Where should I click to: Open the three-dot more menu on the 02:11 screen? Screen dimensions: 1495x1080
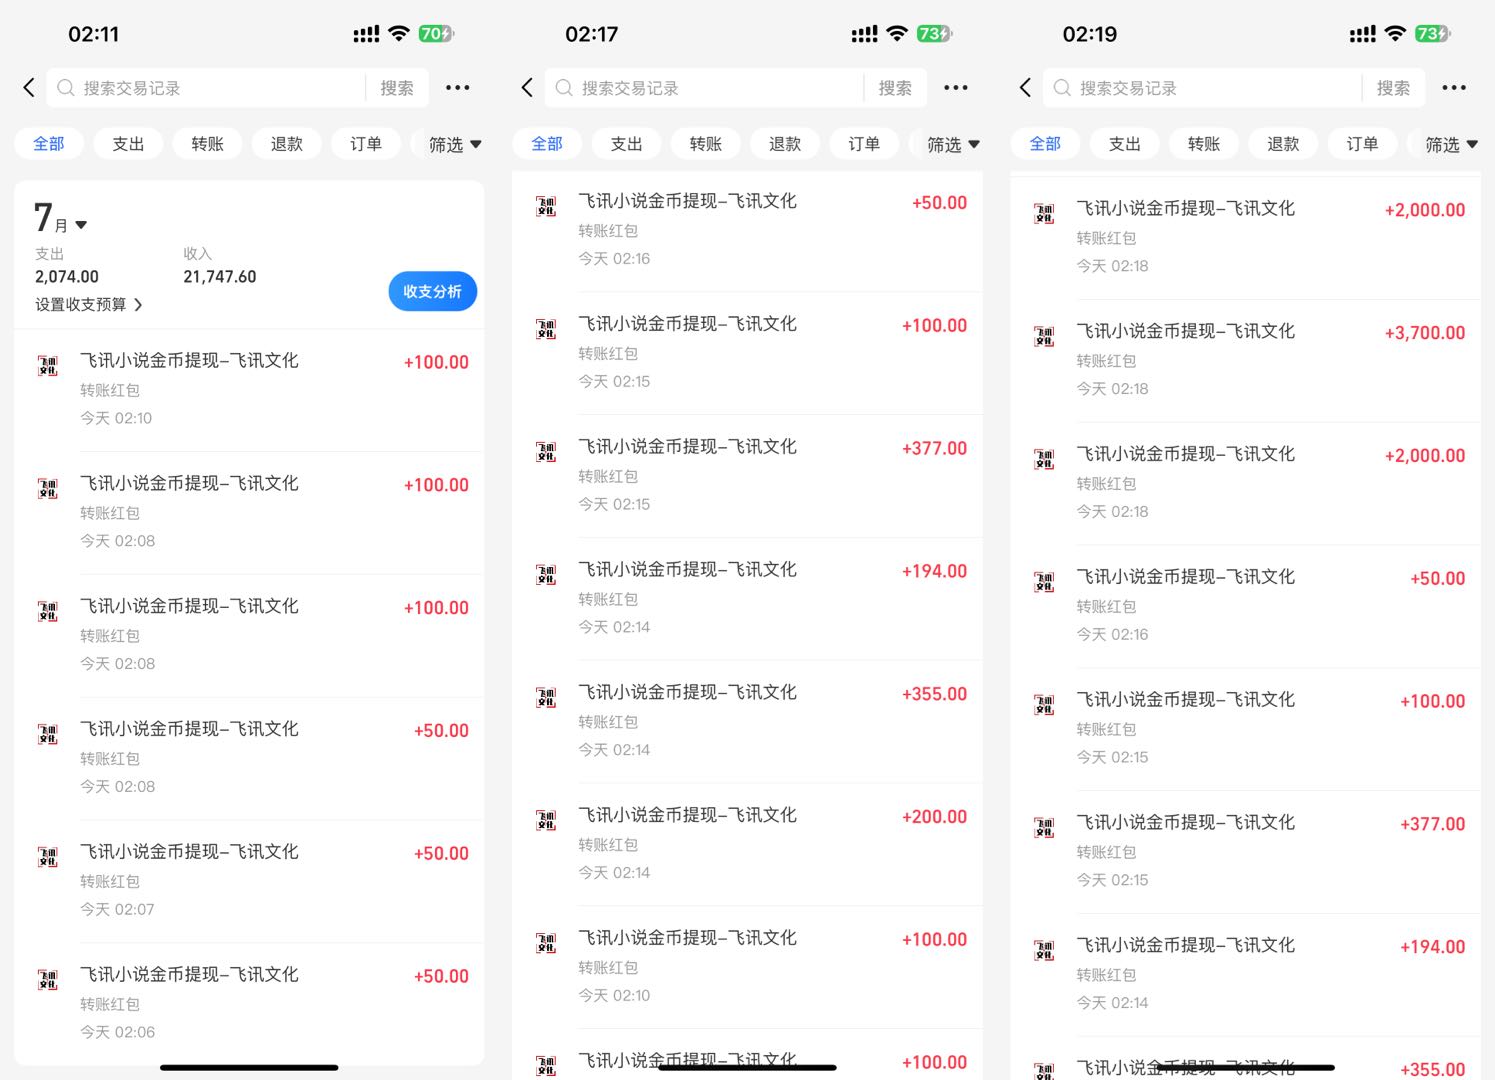(458, 88)
